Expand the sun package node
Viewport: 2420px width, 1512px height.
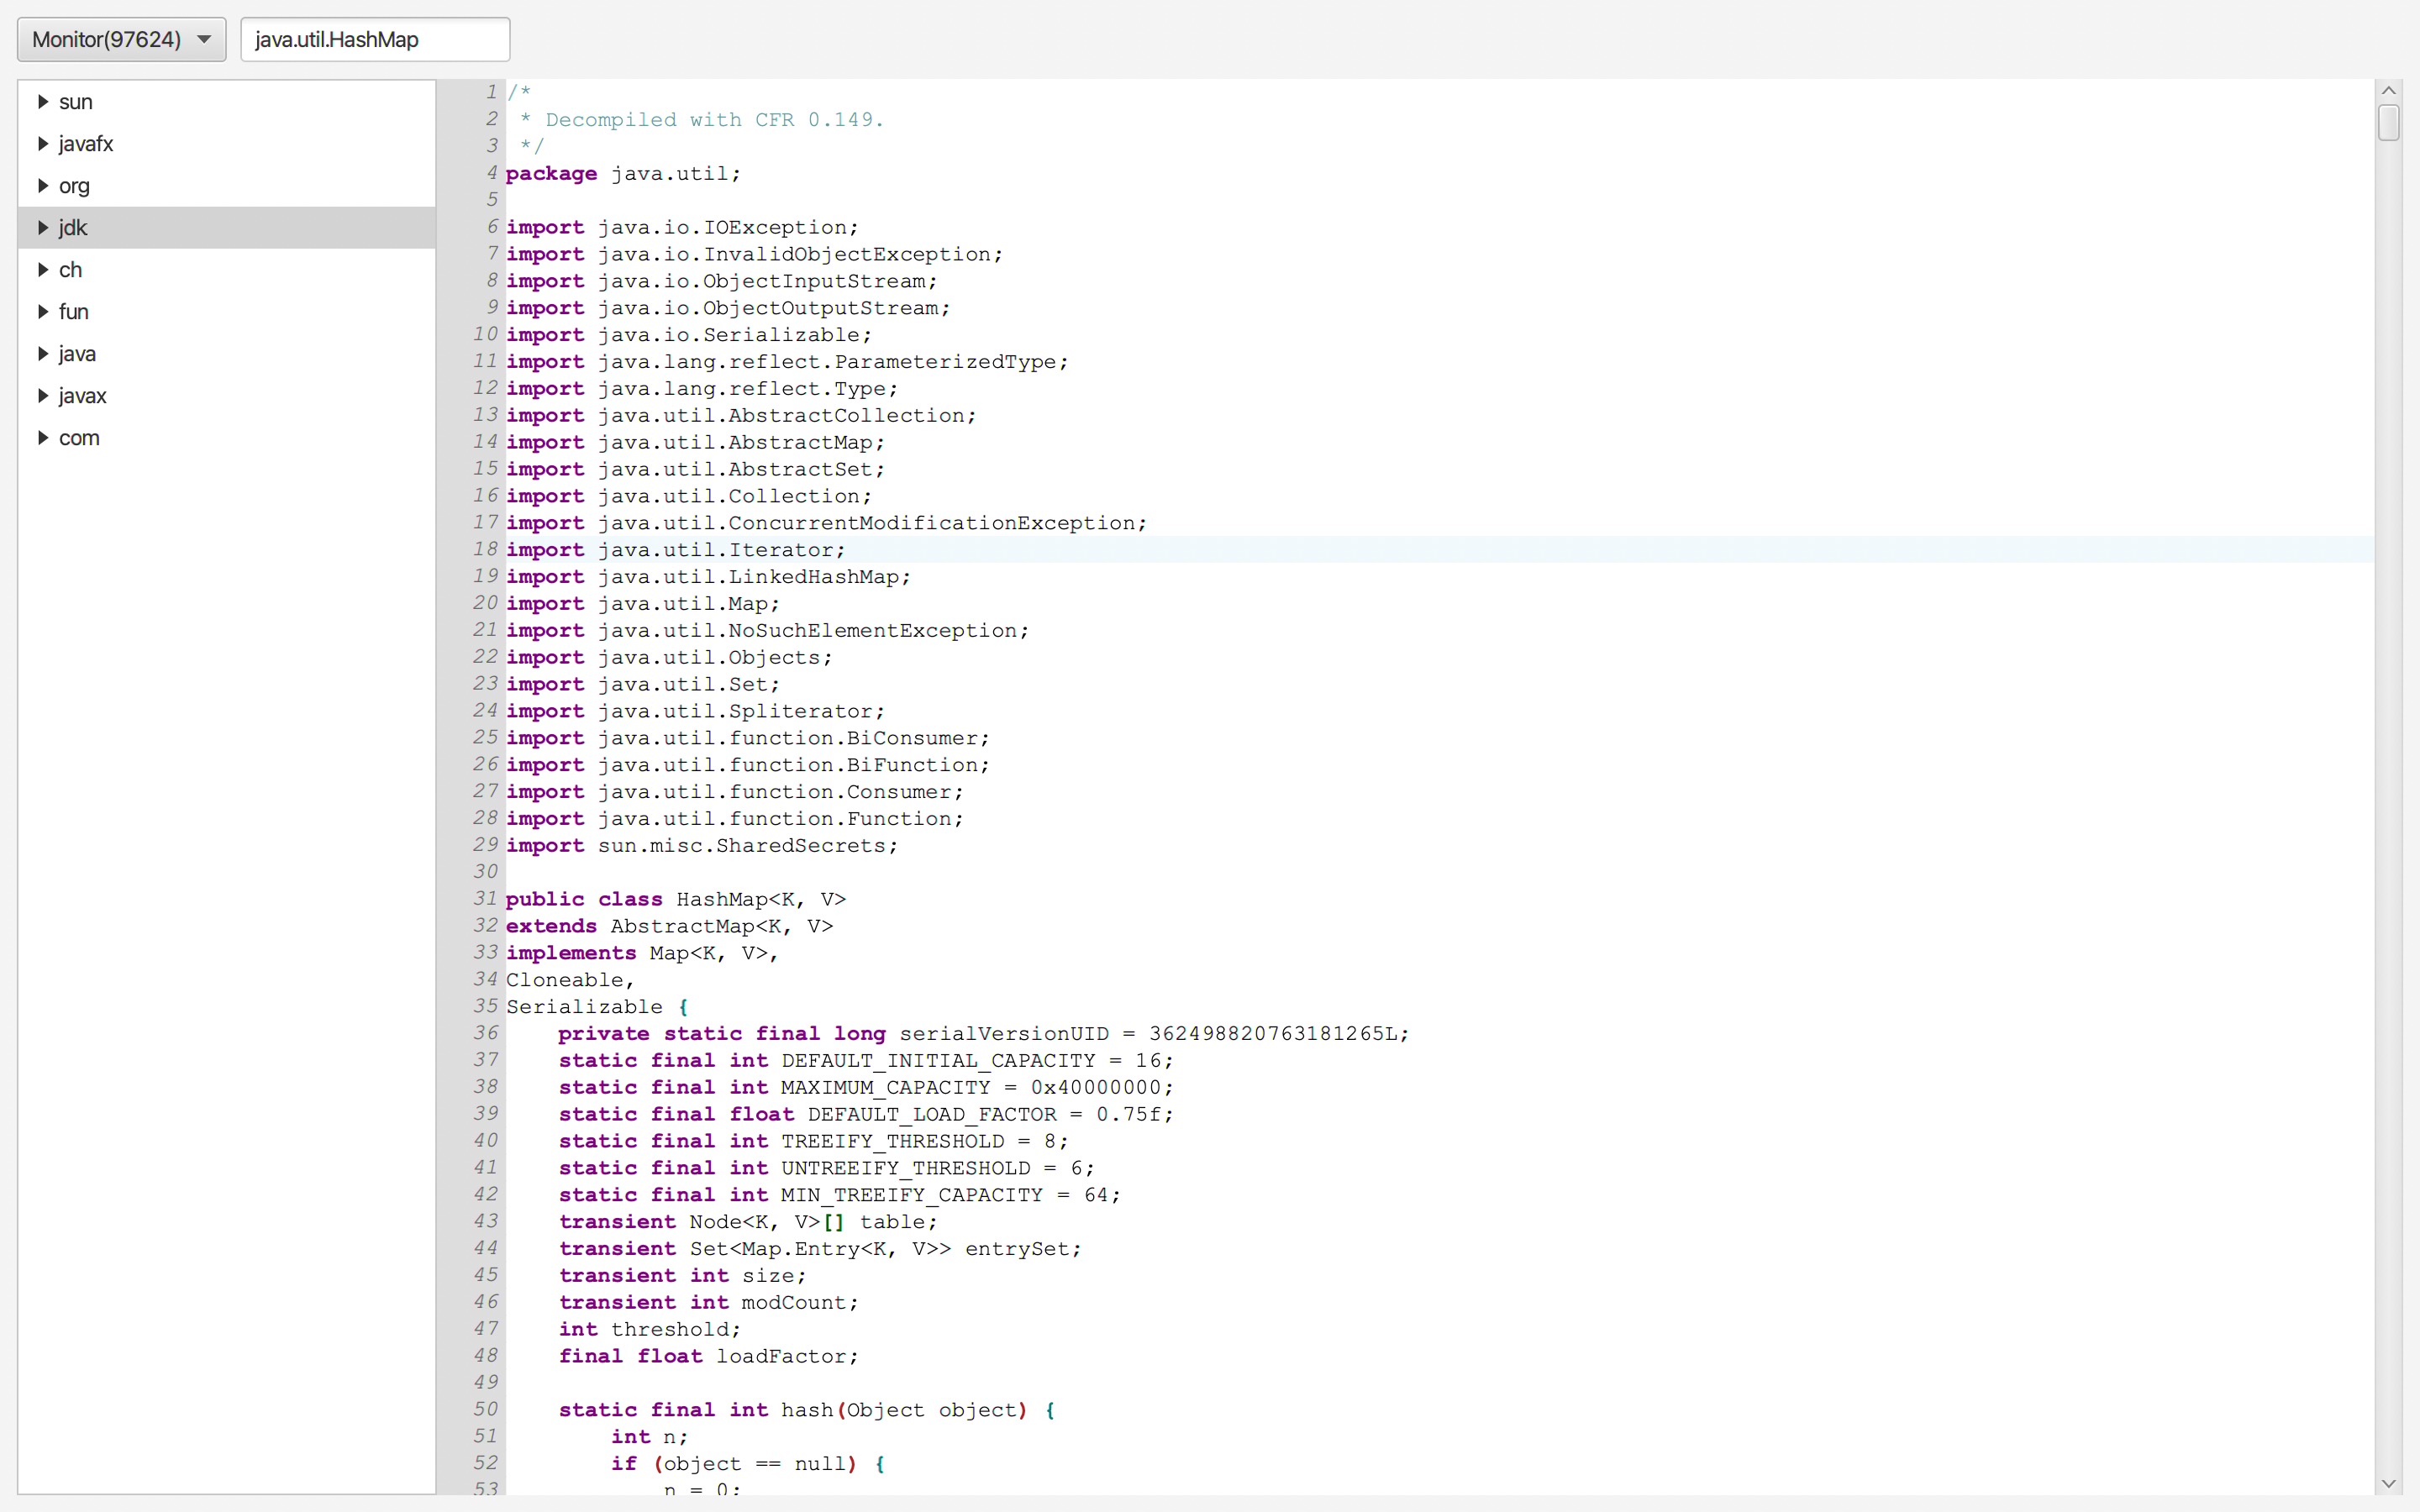click(x=43, y=102)
